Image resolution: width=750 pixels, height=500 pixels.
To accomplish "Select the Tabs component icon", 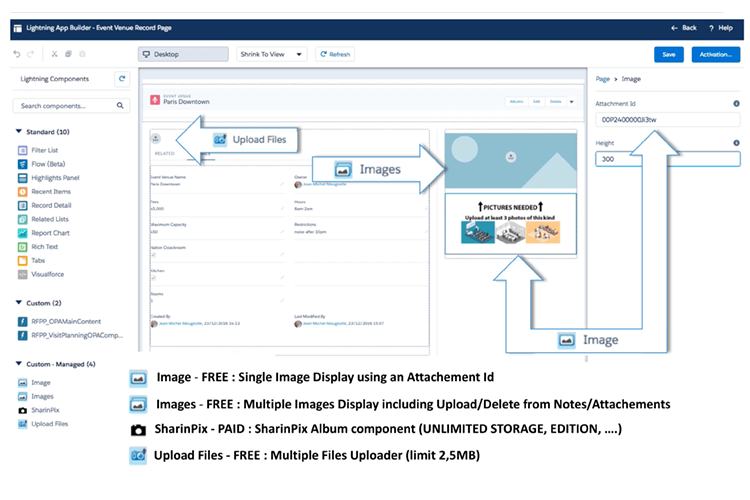I will click(22, 261).
